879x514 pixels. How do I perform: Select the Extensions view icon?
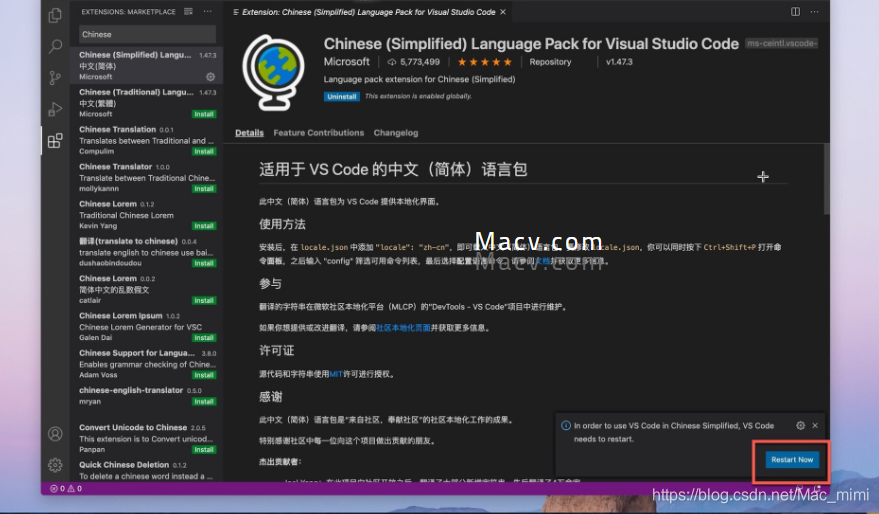(x=55, y=140)
